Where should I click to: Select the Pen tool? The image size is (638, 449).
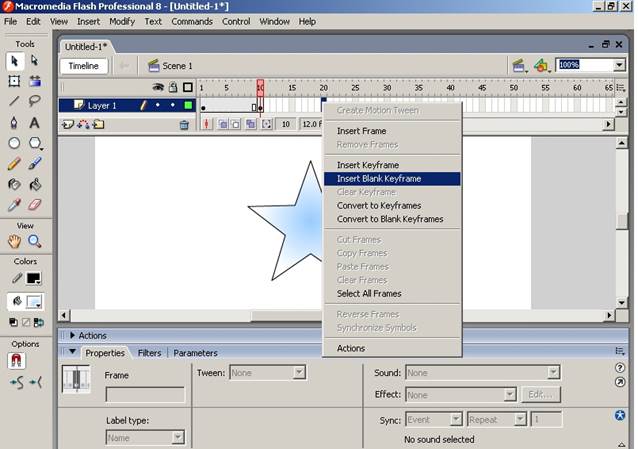coord(14,123)
